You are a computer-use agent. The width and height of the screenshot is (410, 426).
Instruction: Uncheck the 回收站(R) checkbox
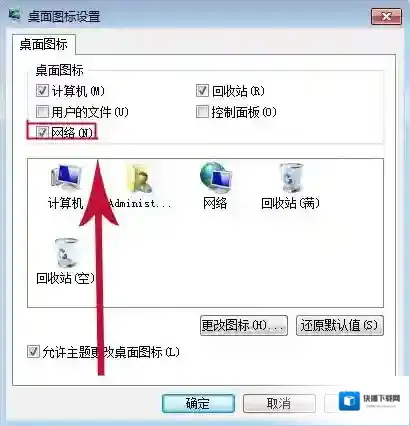[202, 91]
